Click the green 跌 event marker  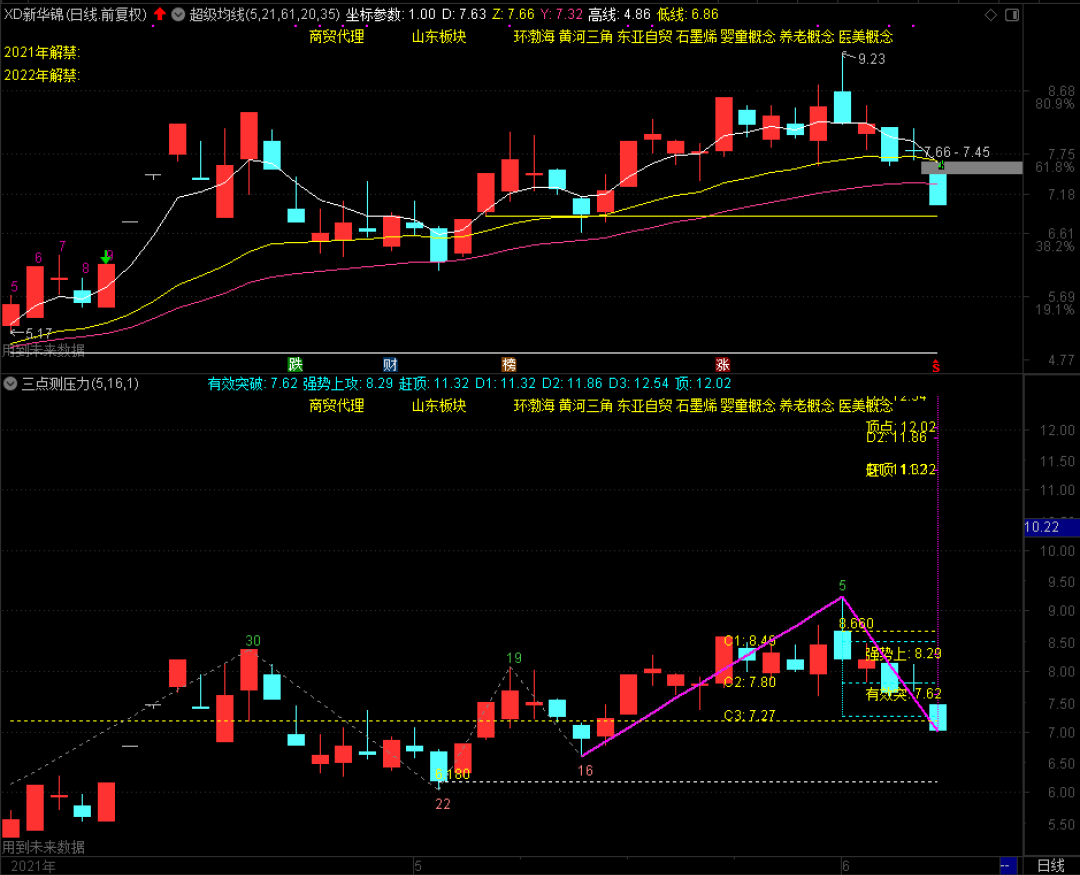coord(295,364)
